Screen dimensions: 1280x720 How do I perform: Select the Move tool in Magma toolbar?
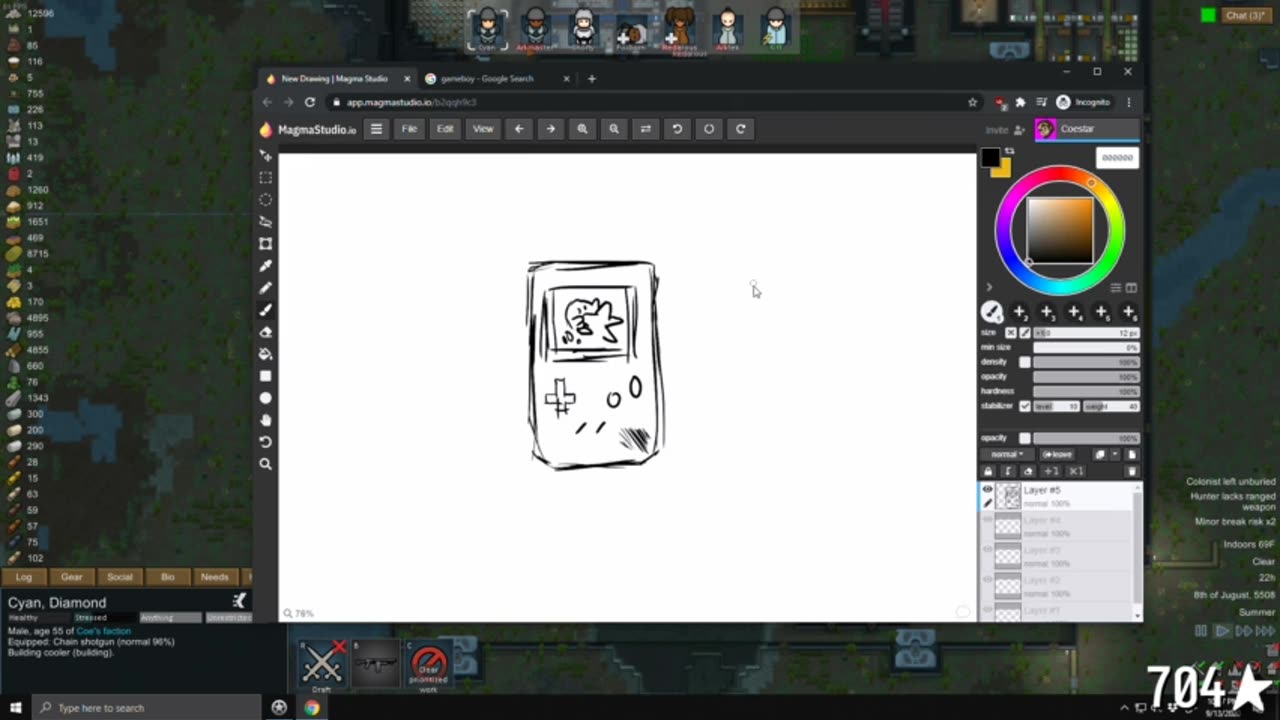[x=265, y=156]
